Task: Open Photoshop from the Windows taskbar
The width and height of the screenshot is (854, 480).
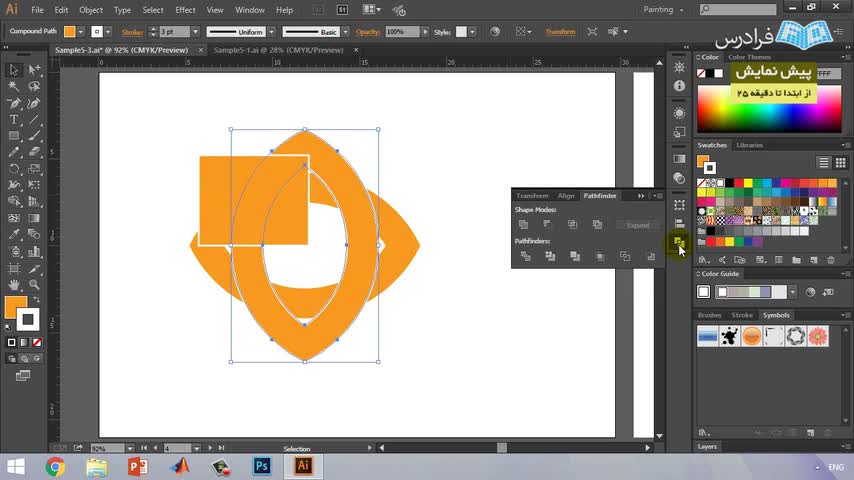Action: (263, 466)
